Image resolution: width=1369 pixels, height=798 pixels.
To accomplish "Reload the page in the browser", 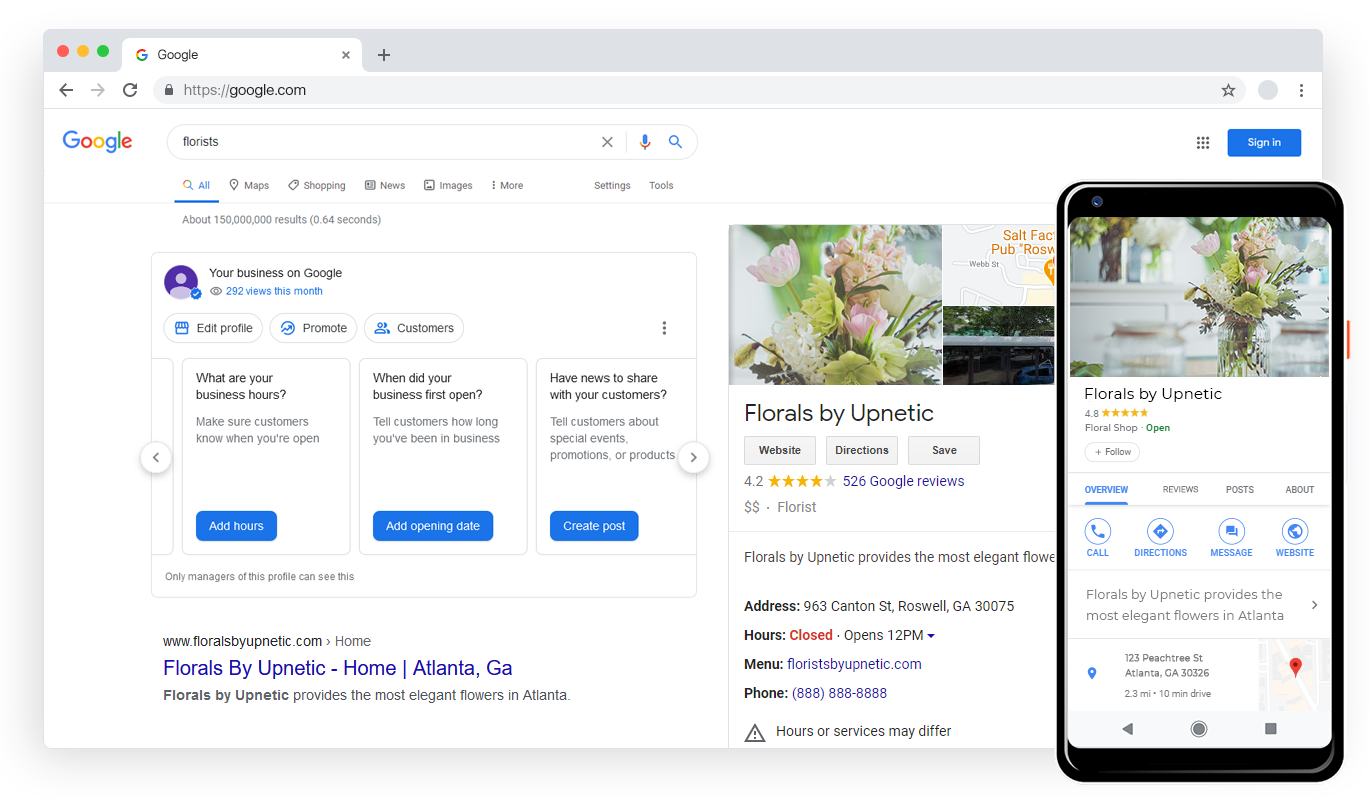I will [x=130, y=90].
